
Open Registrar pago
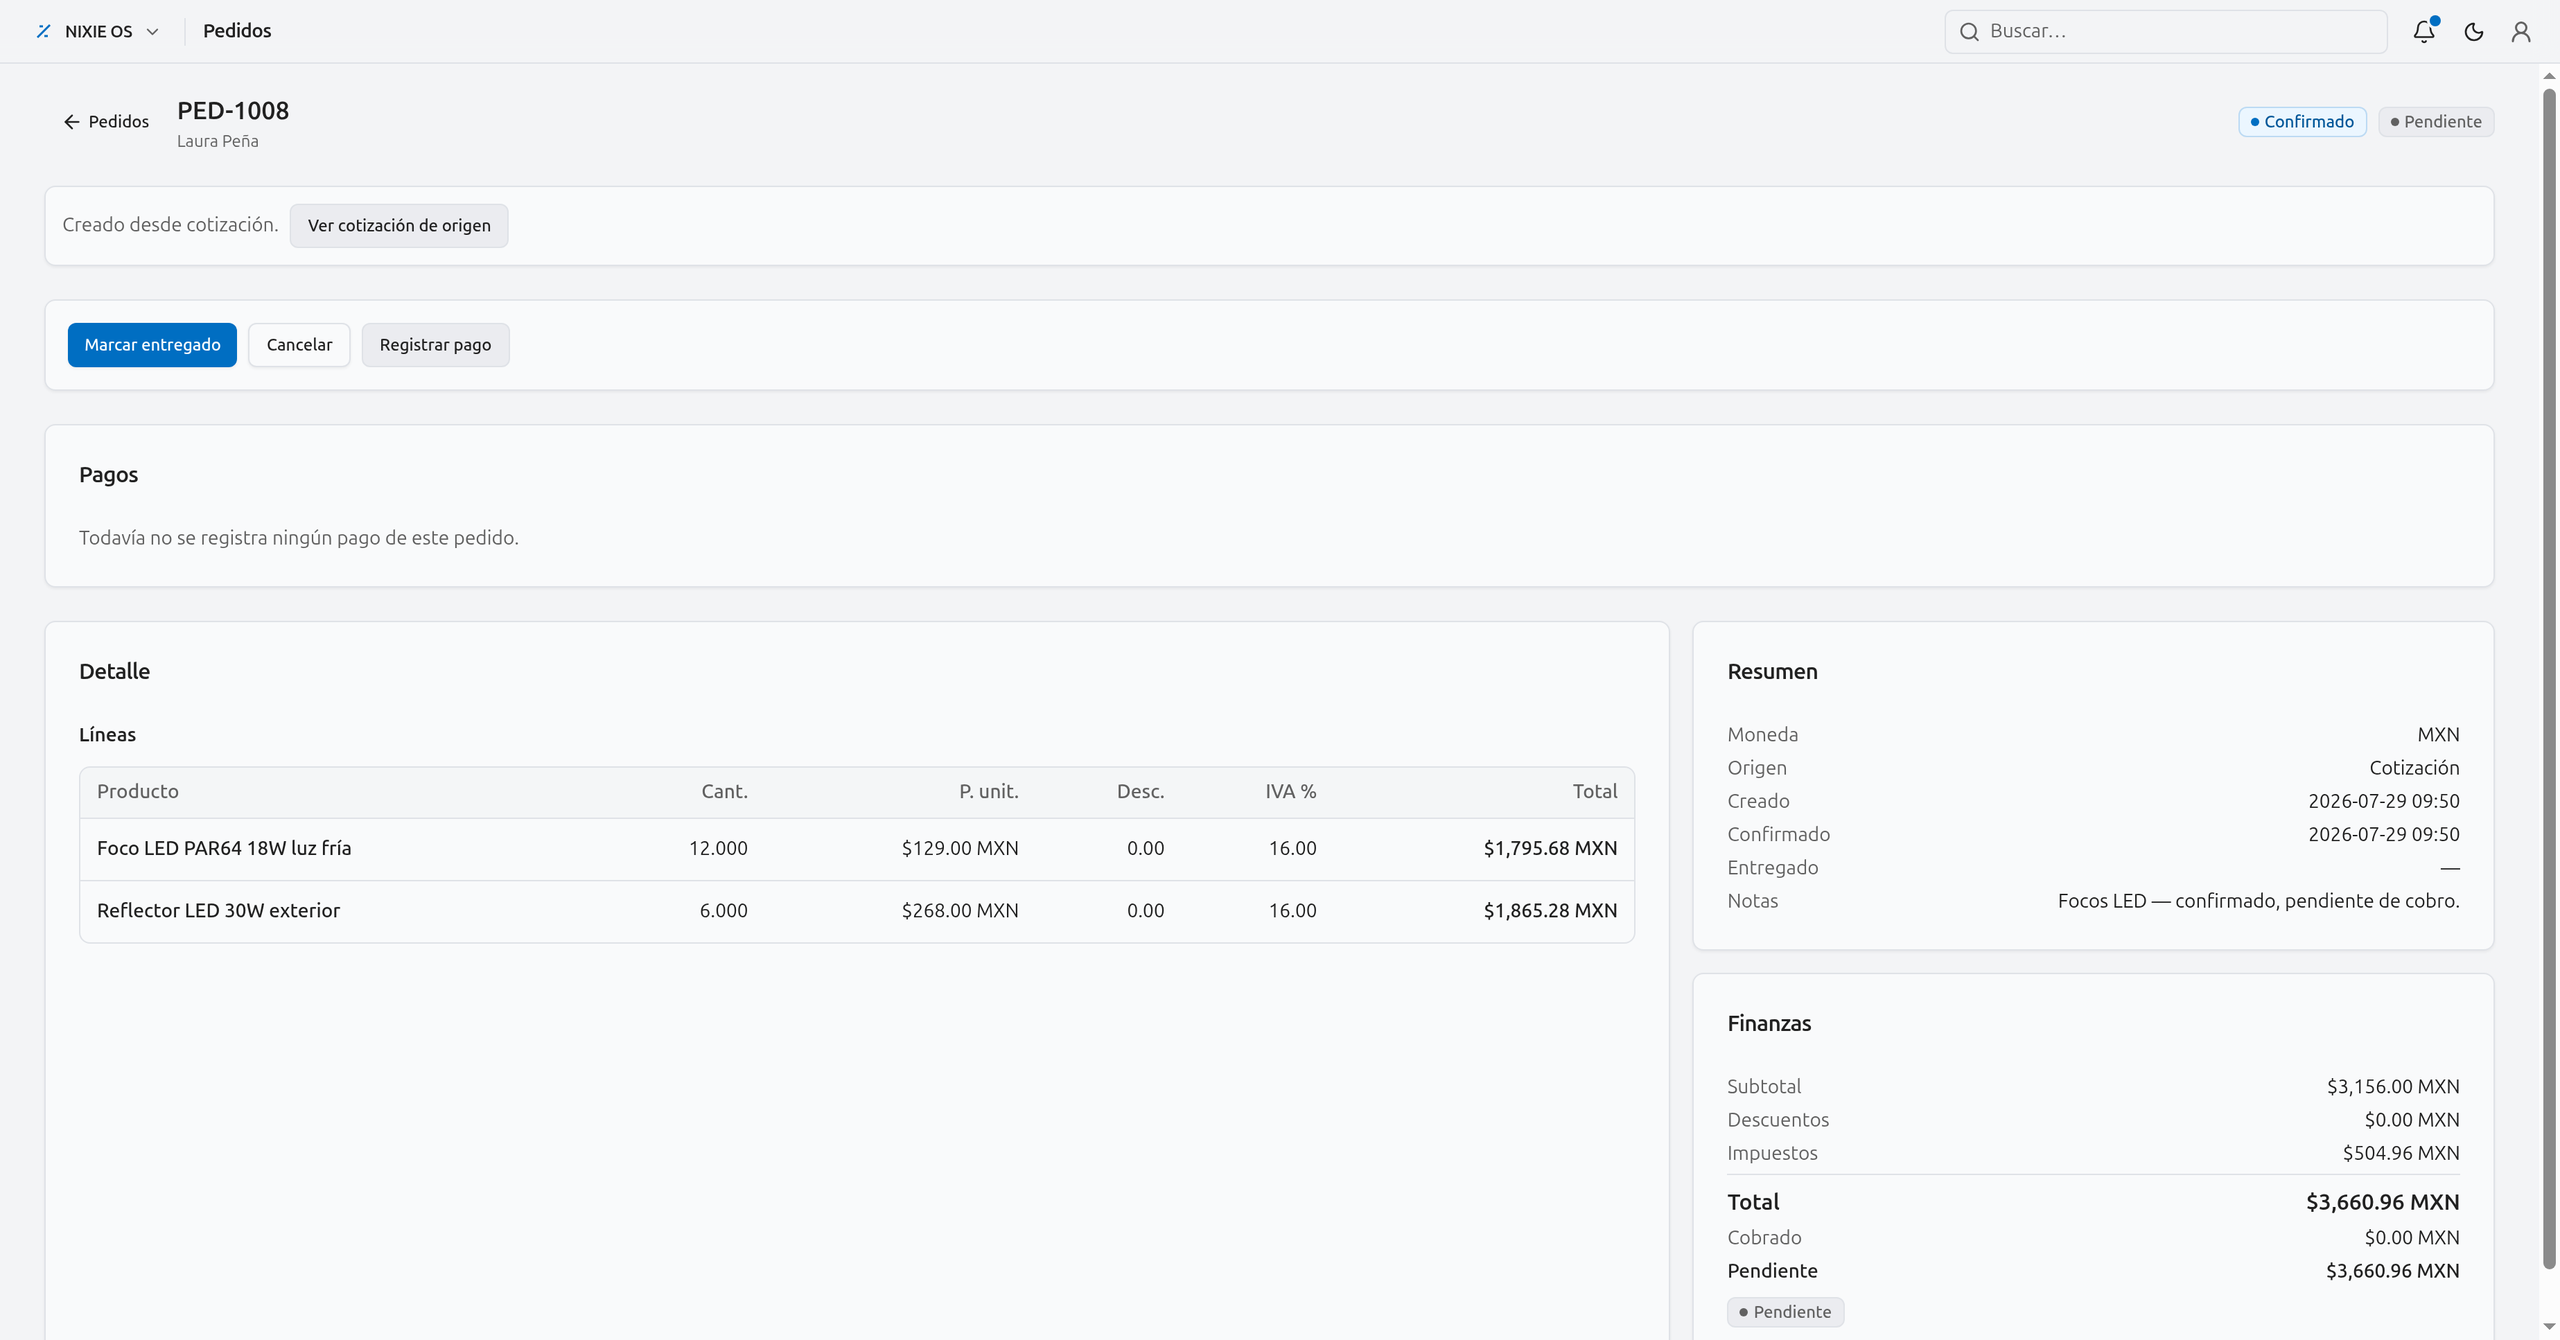click(435, 344)
